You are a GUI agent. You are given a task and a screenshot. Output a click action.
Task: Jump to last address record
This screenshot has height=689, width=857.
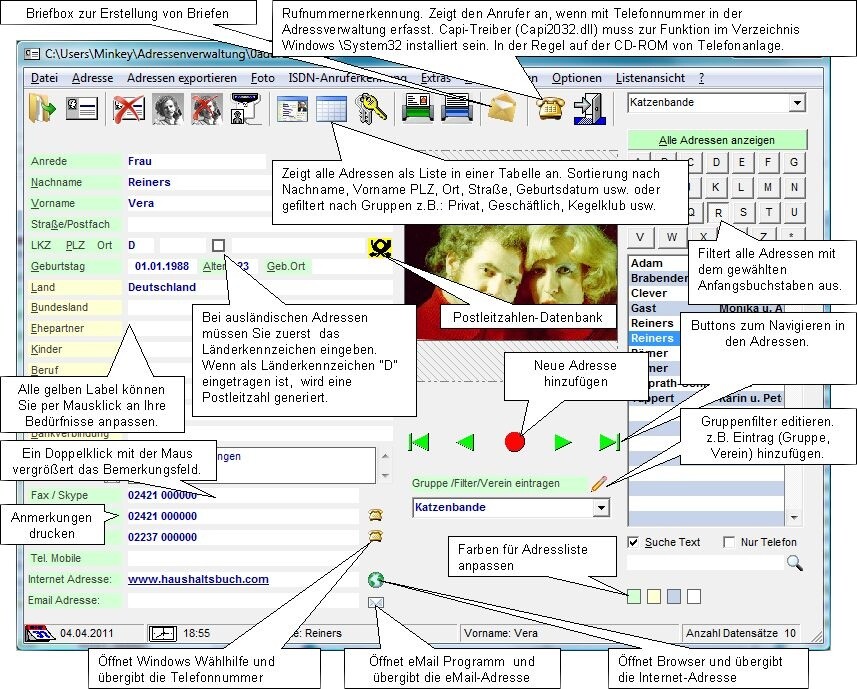coord(609,441)
